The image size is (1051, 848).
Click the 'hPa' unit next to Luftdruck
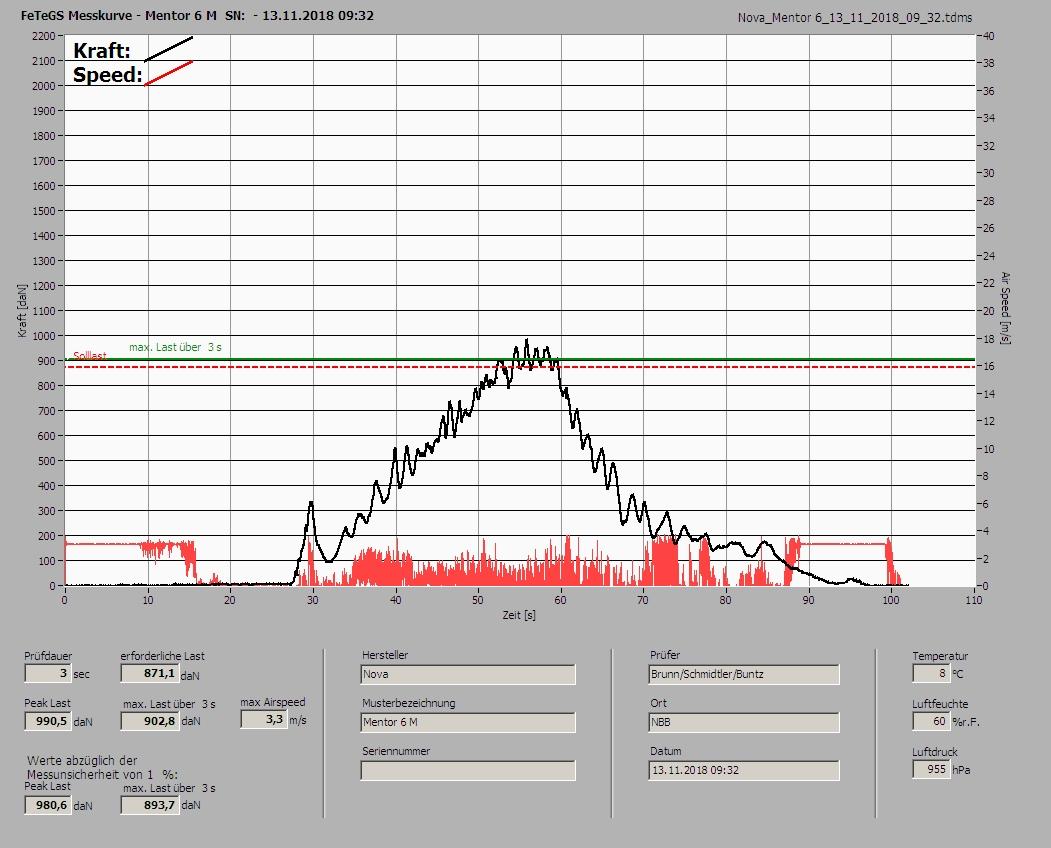961,770
